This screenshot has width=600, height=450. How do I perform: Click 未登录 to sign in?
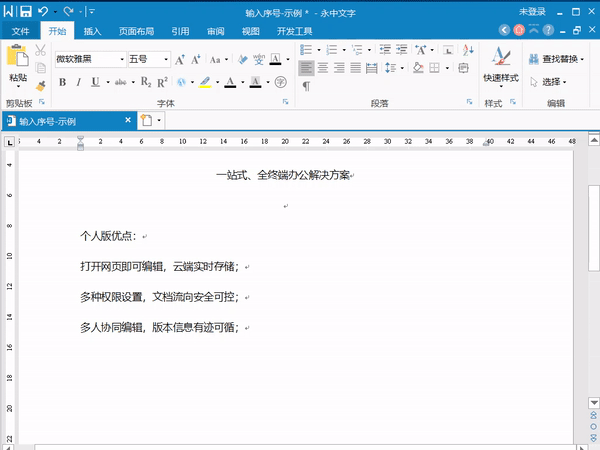(533, 12)
